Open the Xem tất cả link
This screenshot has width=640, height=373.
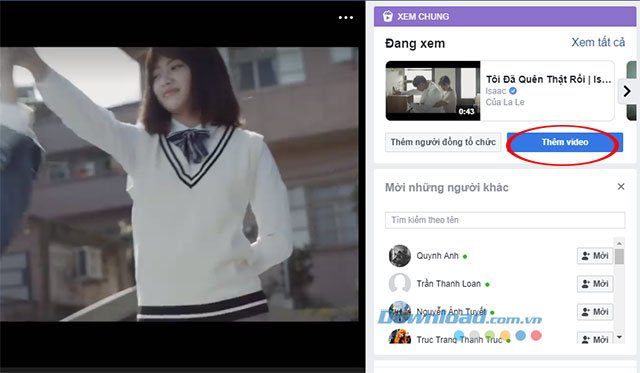point(598,42)
